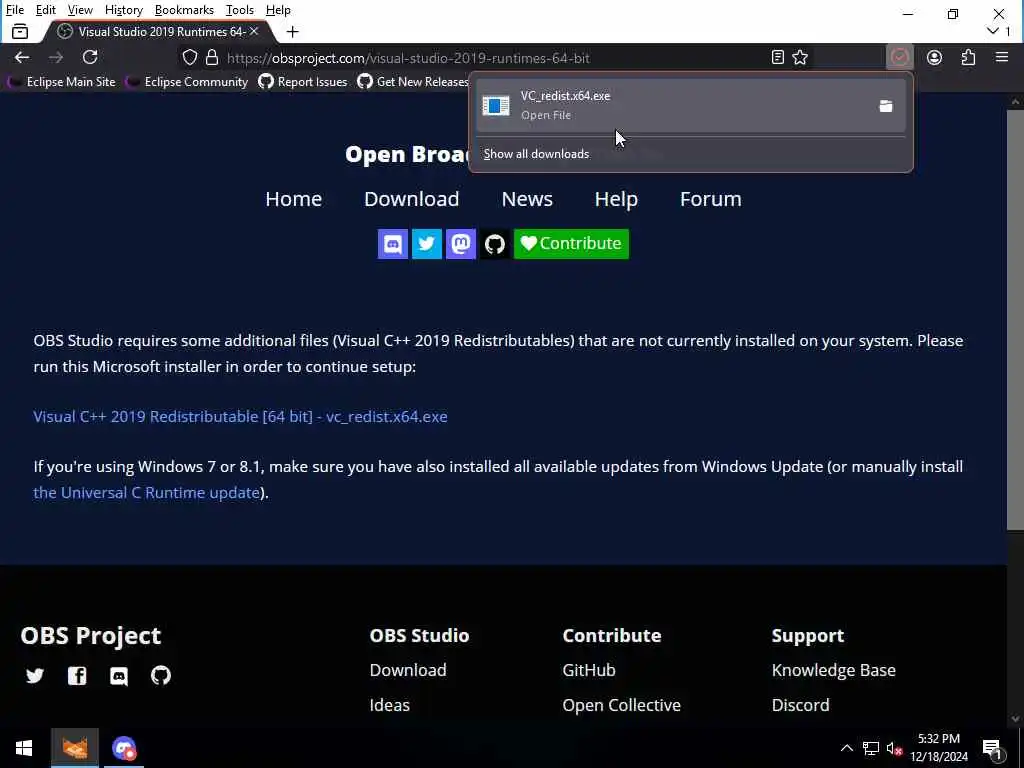Reload the current page
The height and width of the screenshot is (768, 1024).
point(90,57)
